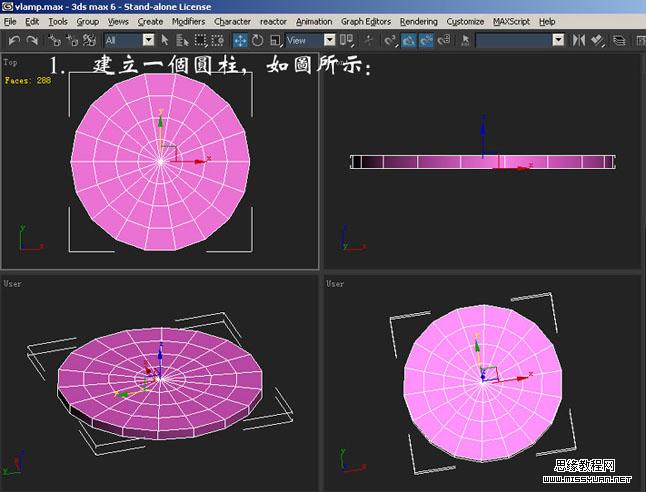The height and width of the screenshot is (492, 646).
Task: Pick the Select Object arrow tool
Action: [165, 40]
